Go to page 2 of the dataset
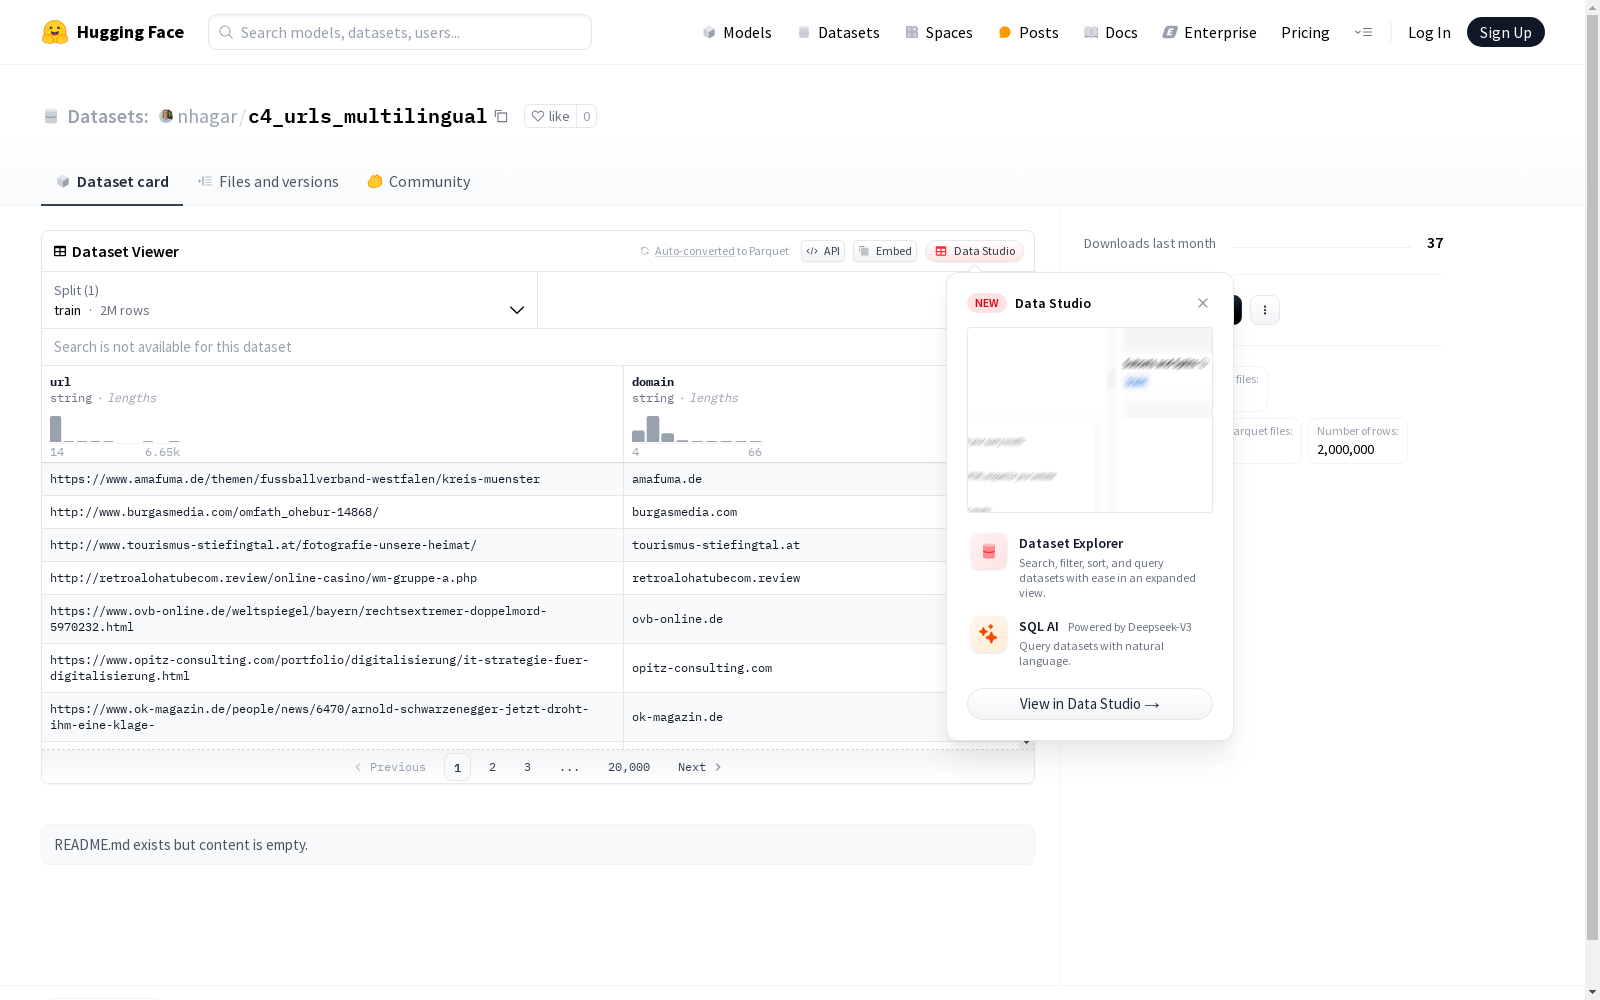The height and width of the screenshot is (1000, 1600). point(492,767)
